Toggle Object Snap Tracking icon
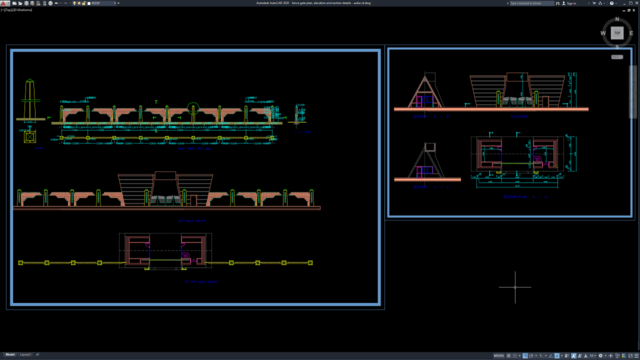 pyautogui.click(x=551, y=356)
